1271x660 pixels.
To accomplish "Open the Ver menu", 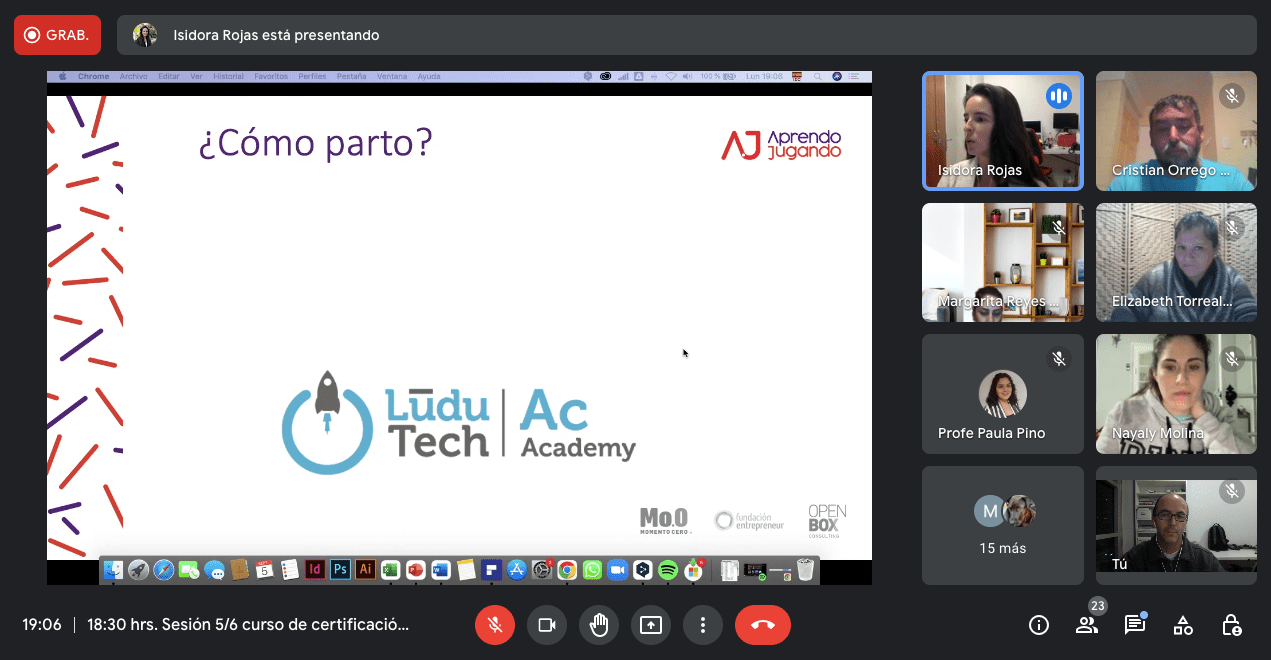I will click(197, 76).
